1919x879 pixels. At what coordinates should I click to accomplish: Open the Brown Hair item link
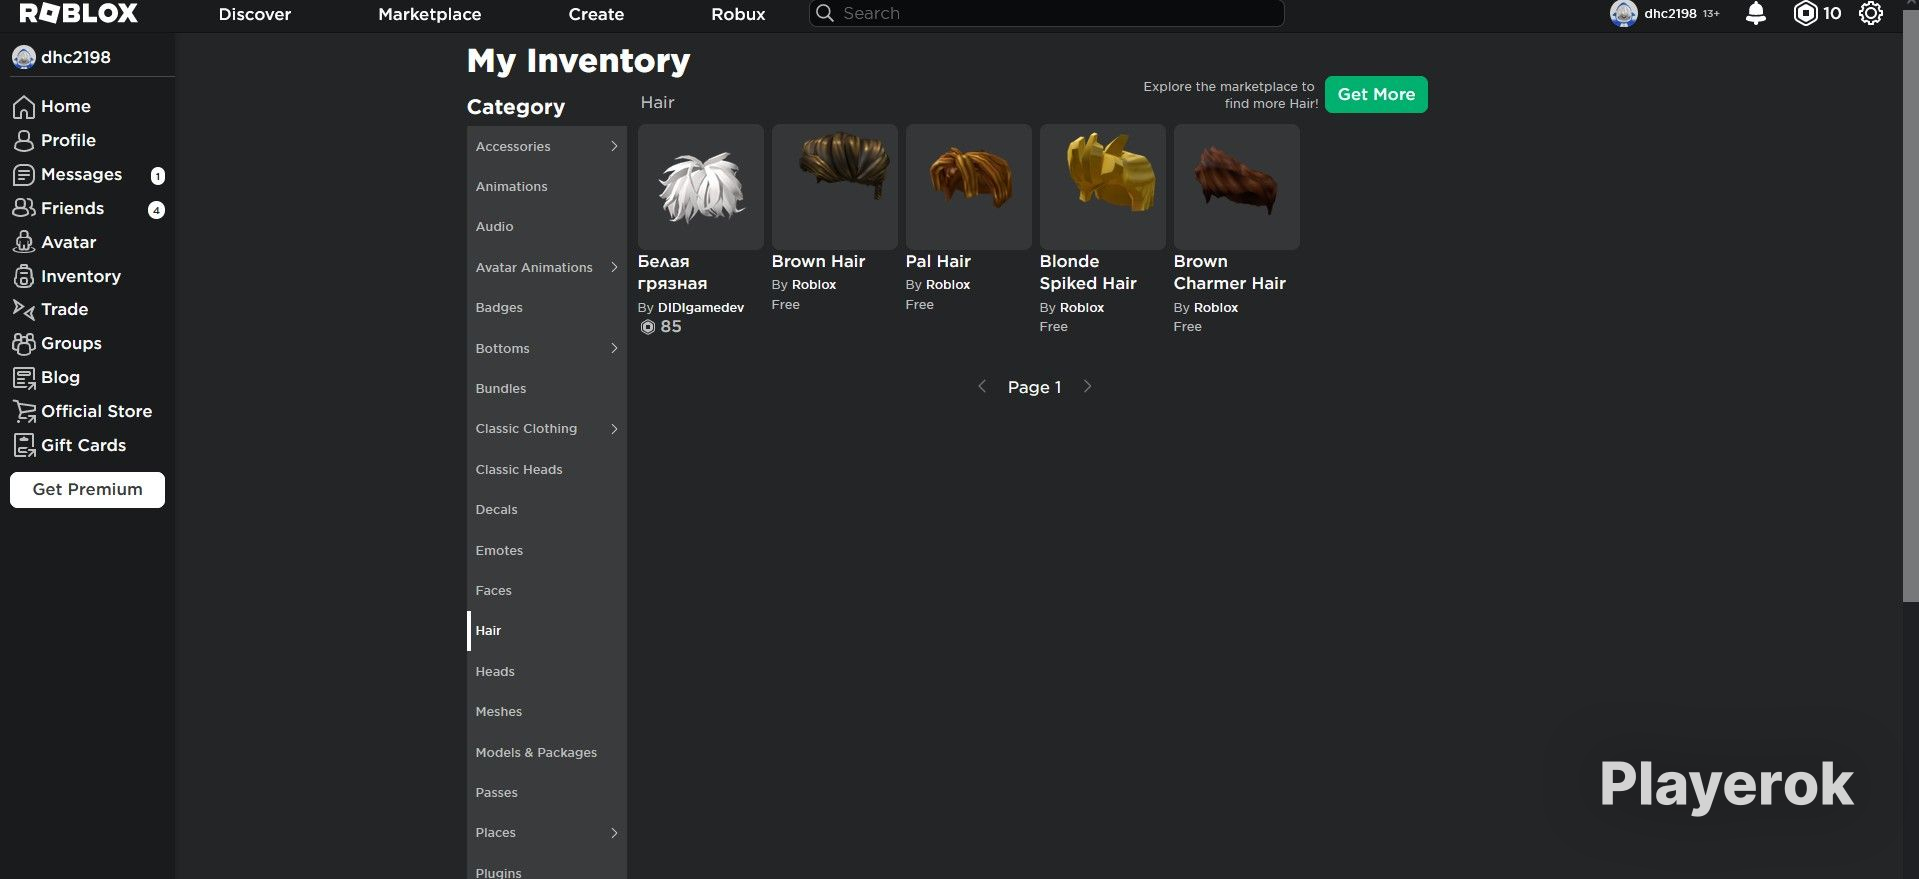tap(818, 262)
